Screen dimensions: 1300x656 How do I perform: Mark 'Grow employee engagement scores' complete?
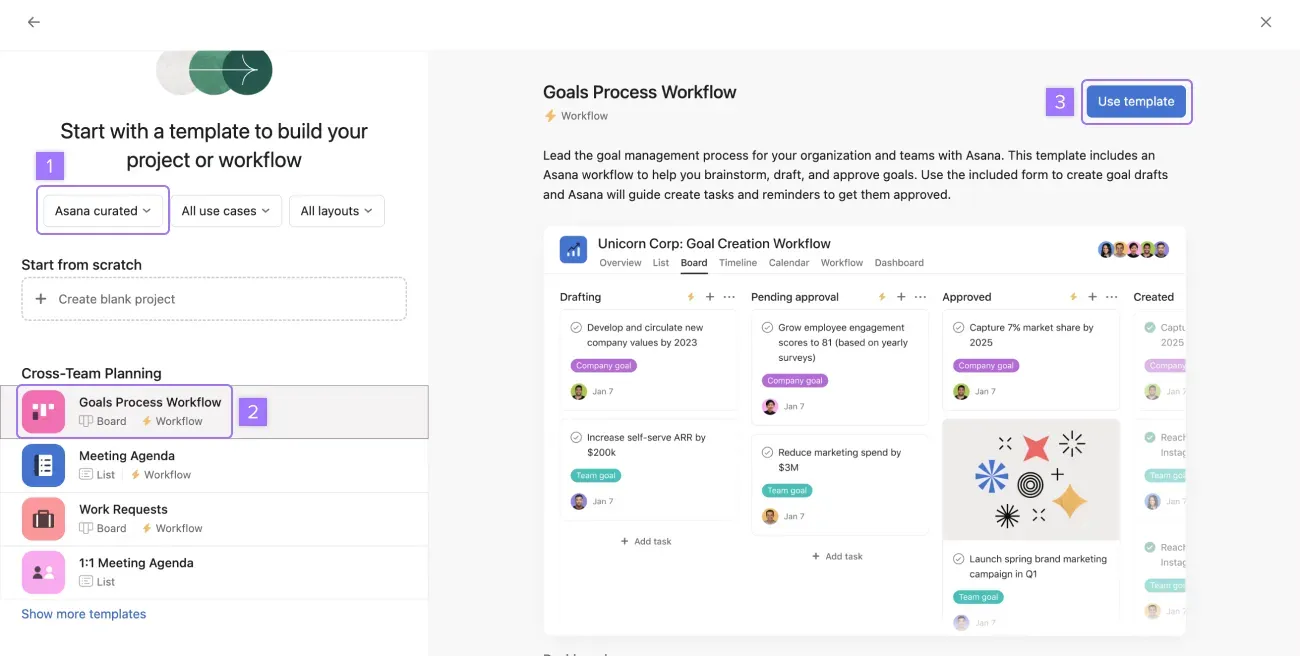click(767, 327)
